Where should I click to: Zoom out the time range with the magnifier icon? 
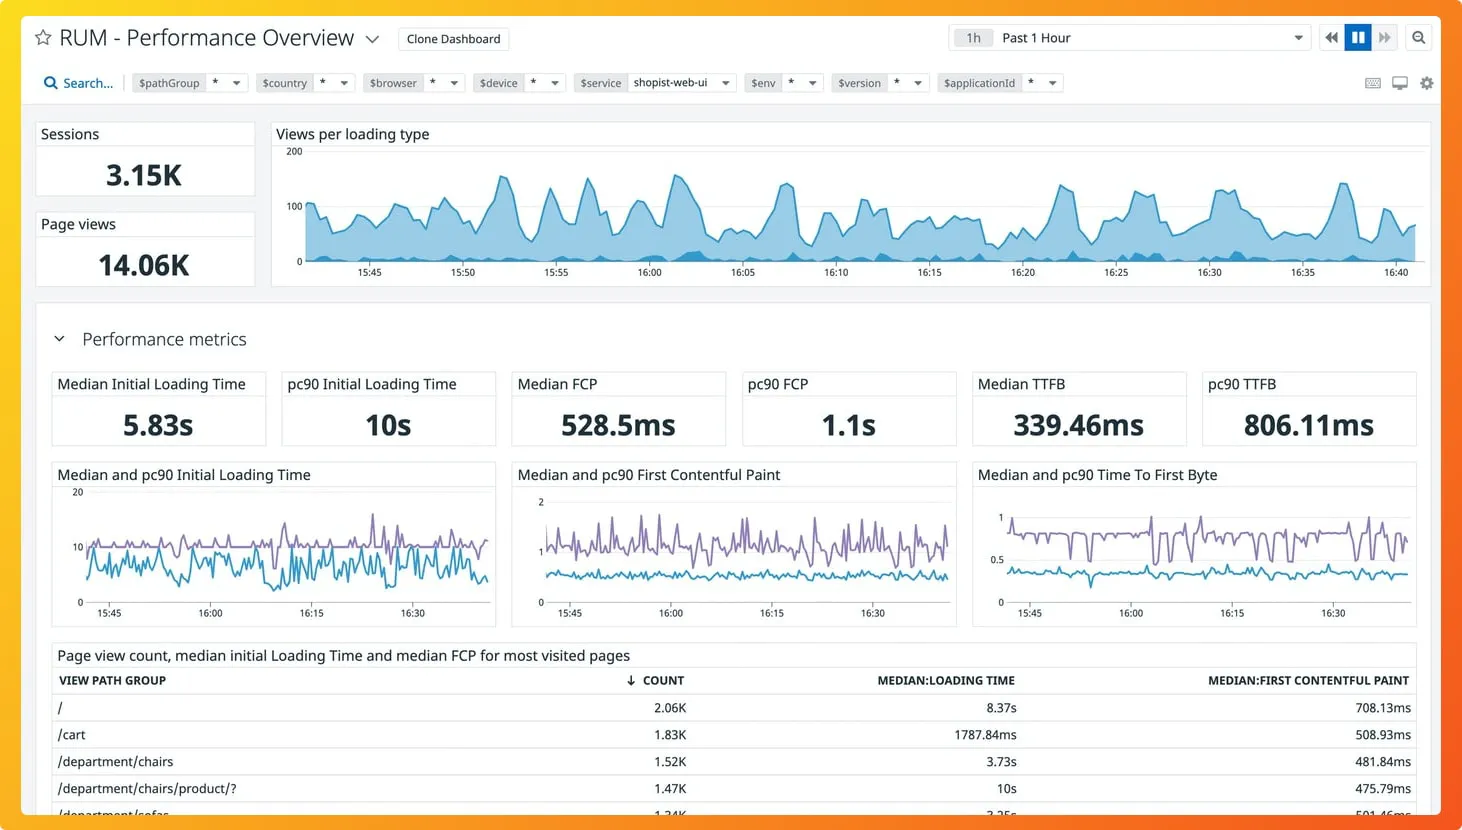point(1419,37)
